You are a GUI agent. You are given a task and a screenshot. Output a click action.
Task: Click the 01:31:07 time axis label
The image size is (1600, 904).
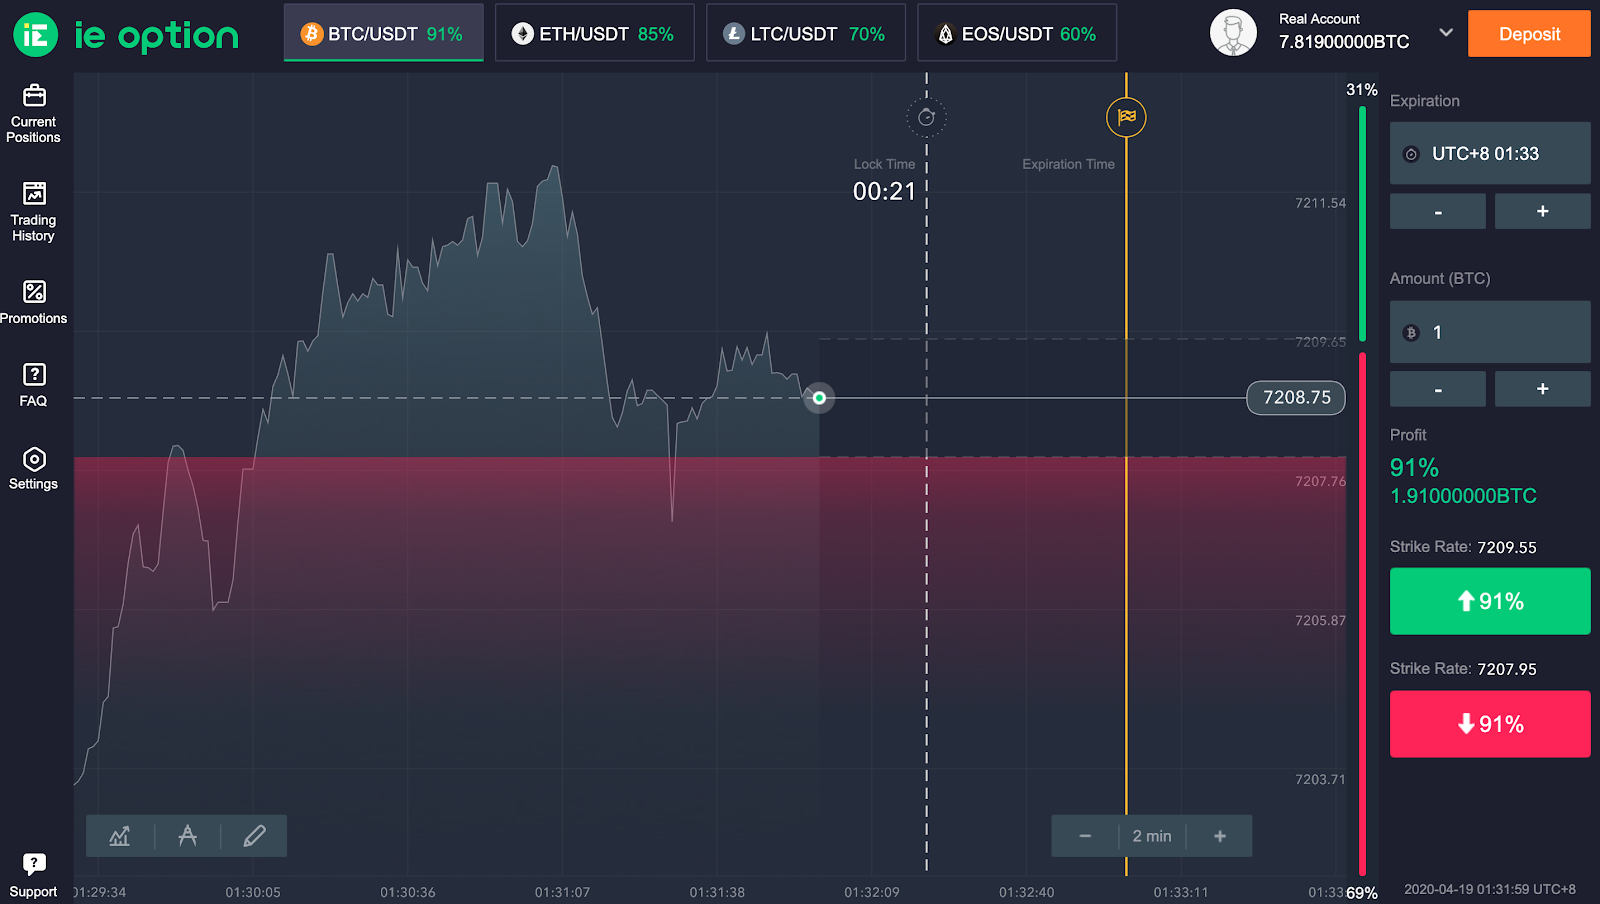tap(562, 892)
